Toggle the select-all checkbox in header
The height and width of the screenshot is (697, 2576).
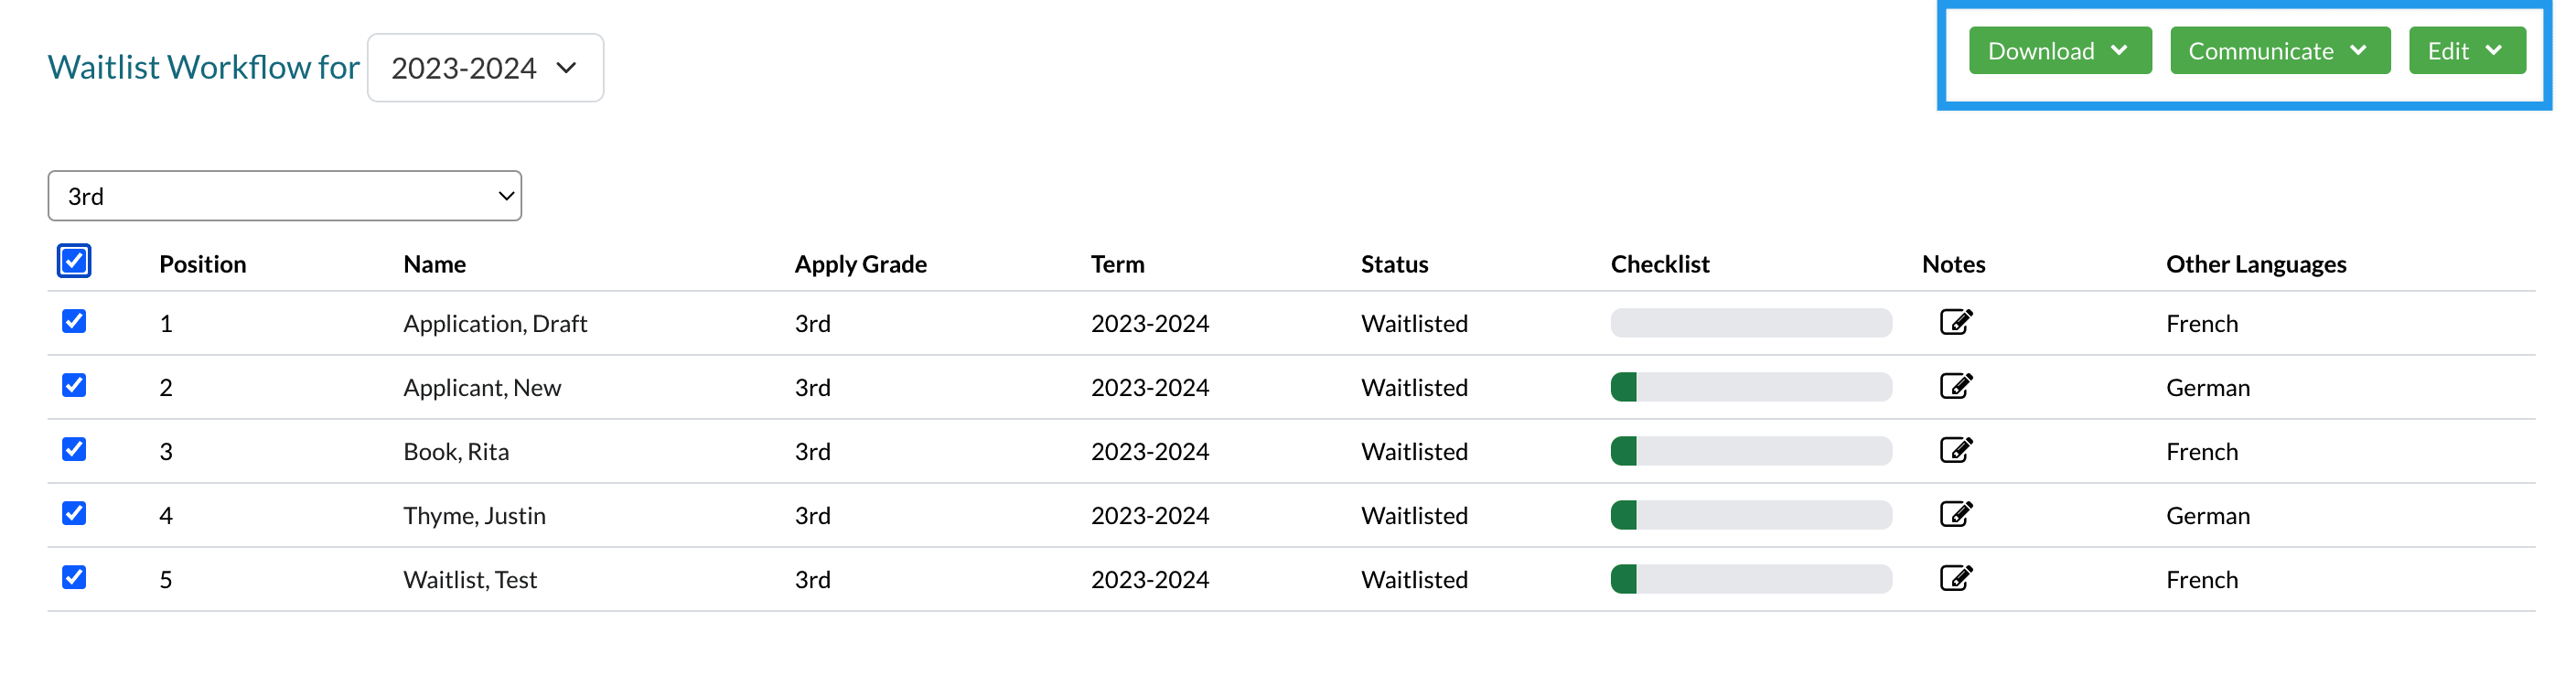click(74, 261)
